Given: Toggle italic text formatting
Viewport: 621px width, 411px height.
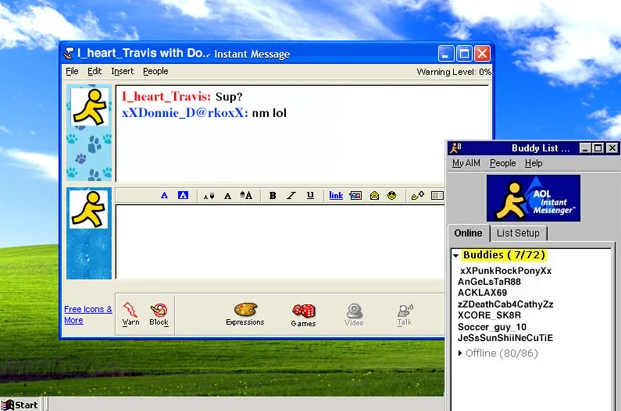Looking at the screenshot, I should coord(291,196).
